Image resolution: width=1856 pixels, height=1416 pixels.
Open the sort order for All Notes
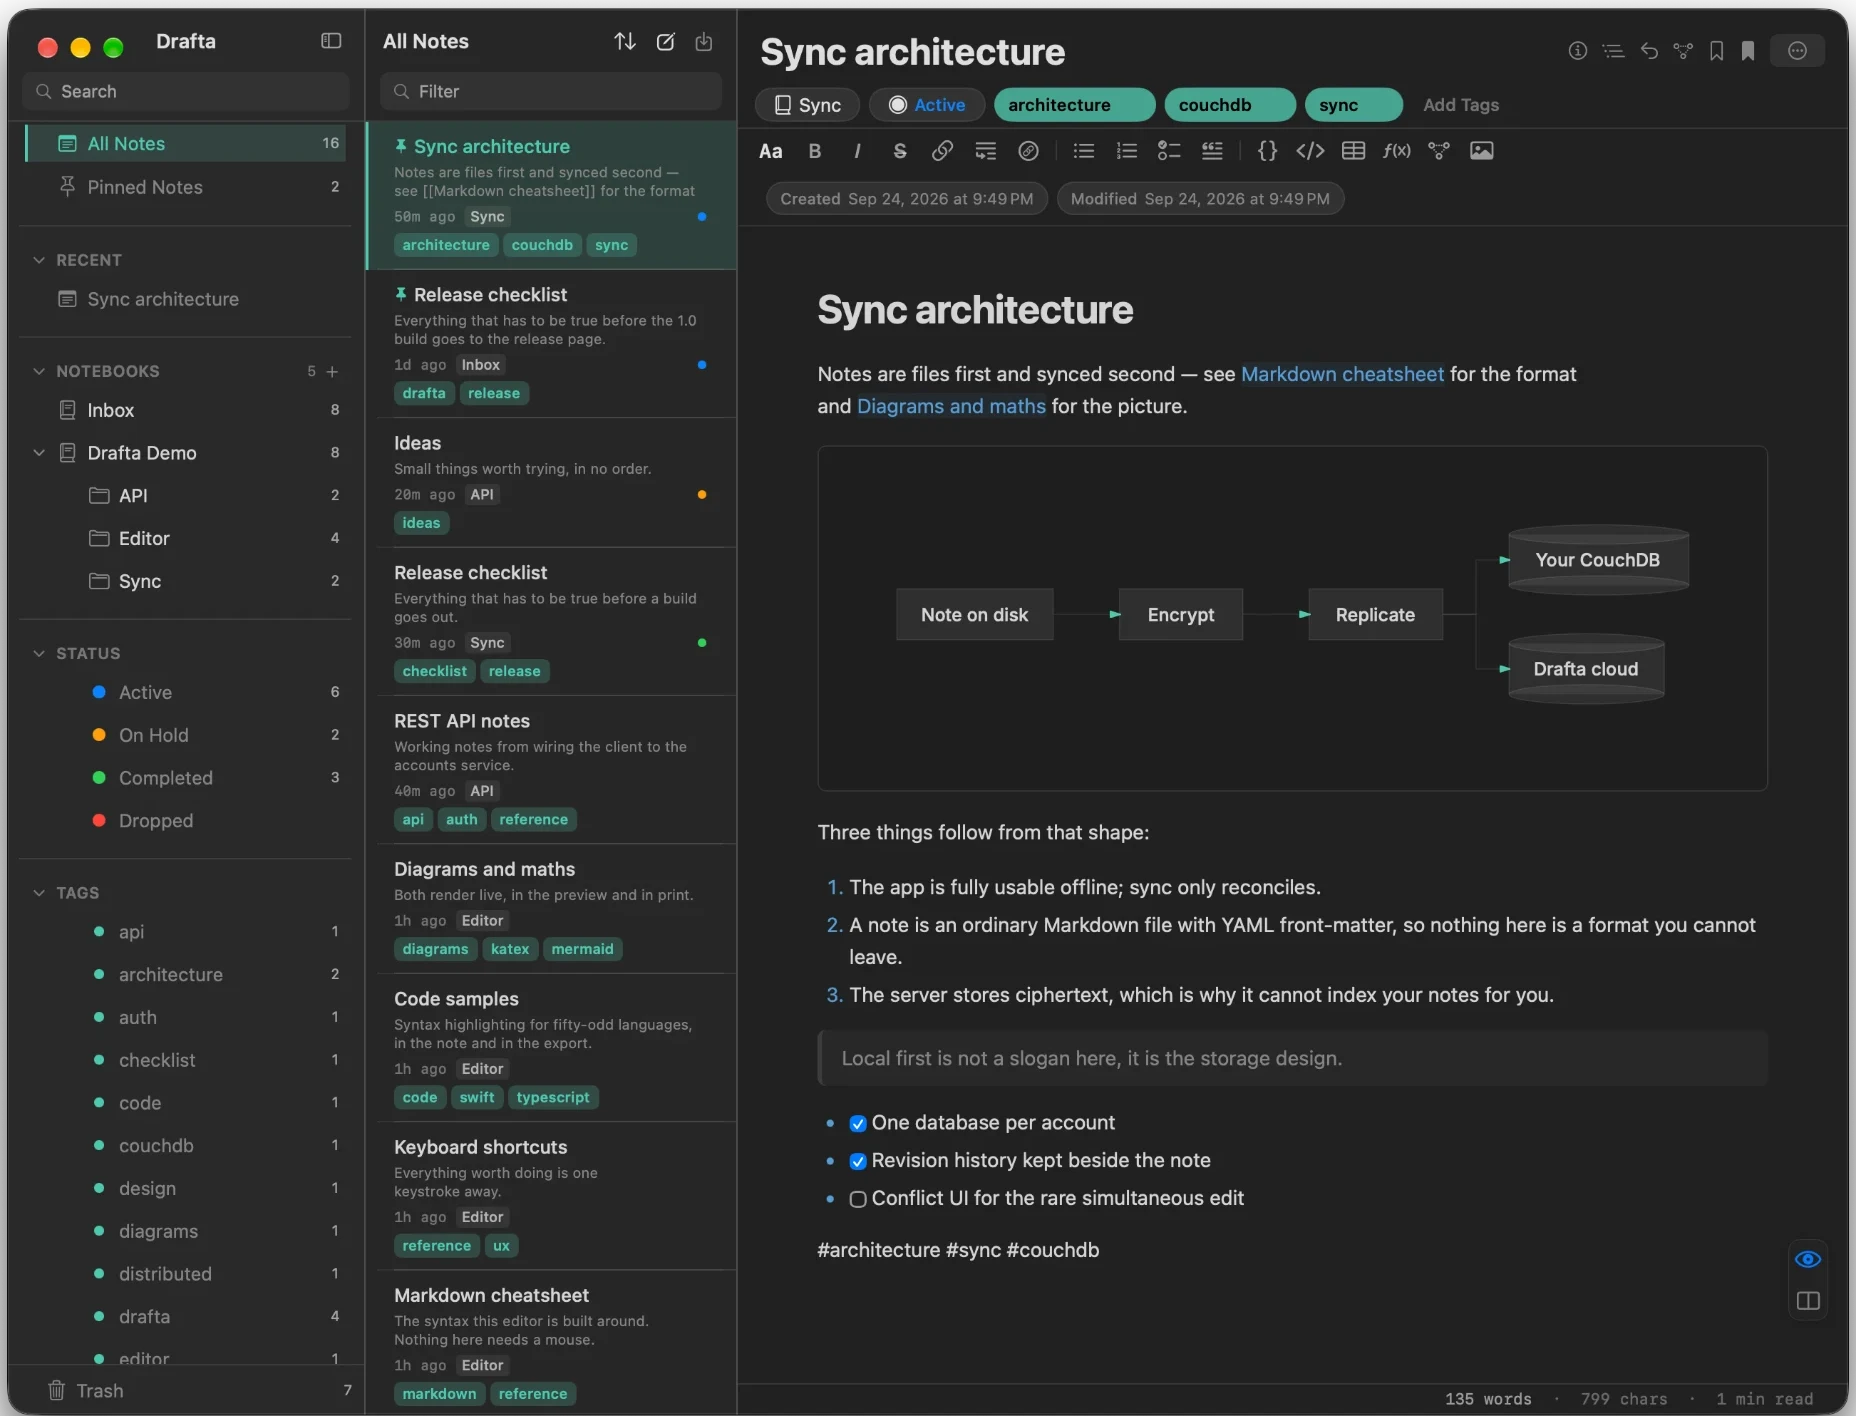point(625,41)
